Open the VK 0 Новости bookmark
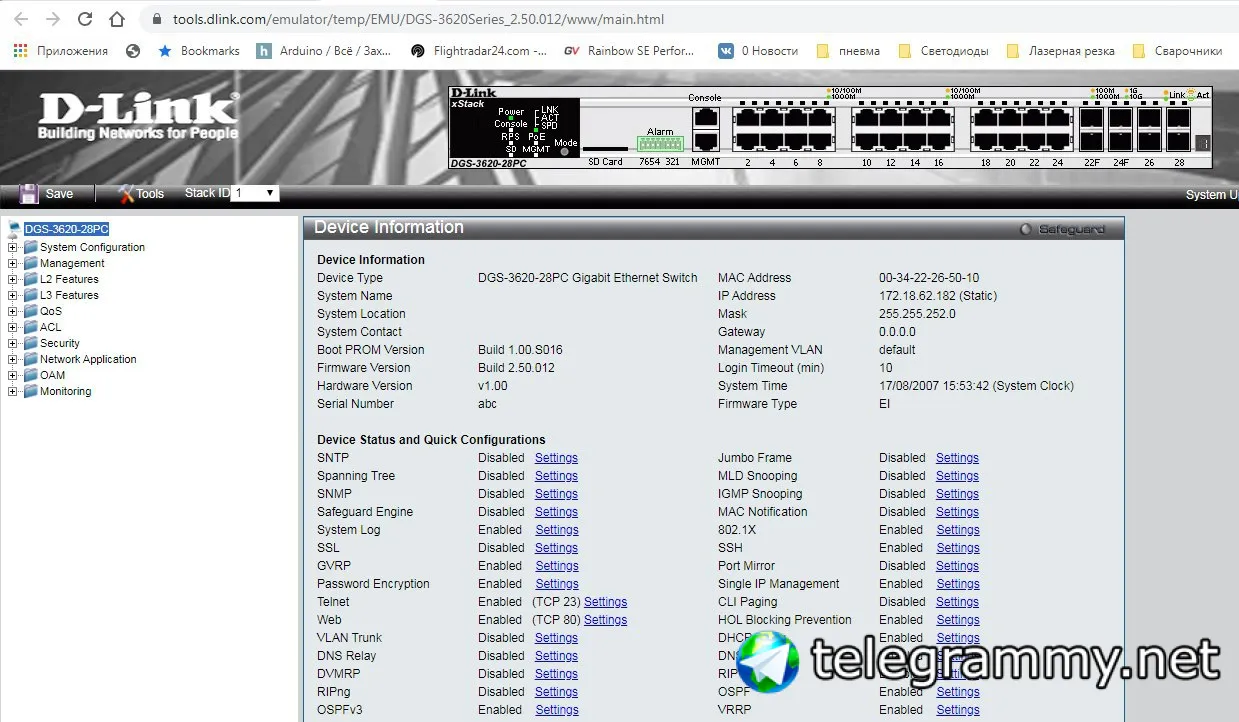Screen dimensions: 1239x722 (758, 51)
